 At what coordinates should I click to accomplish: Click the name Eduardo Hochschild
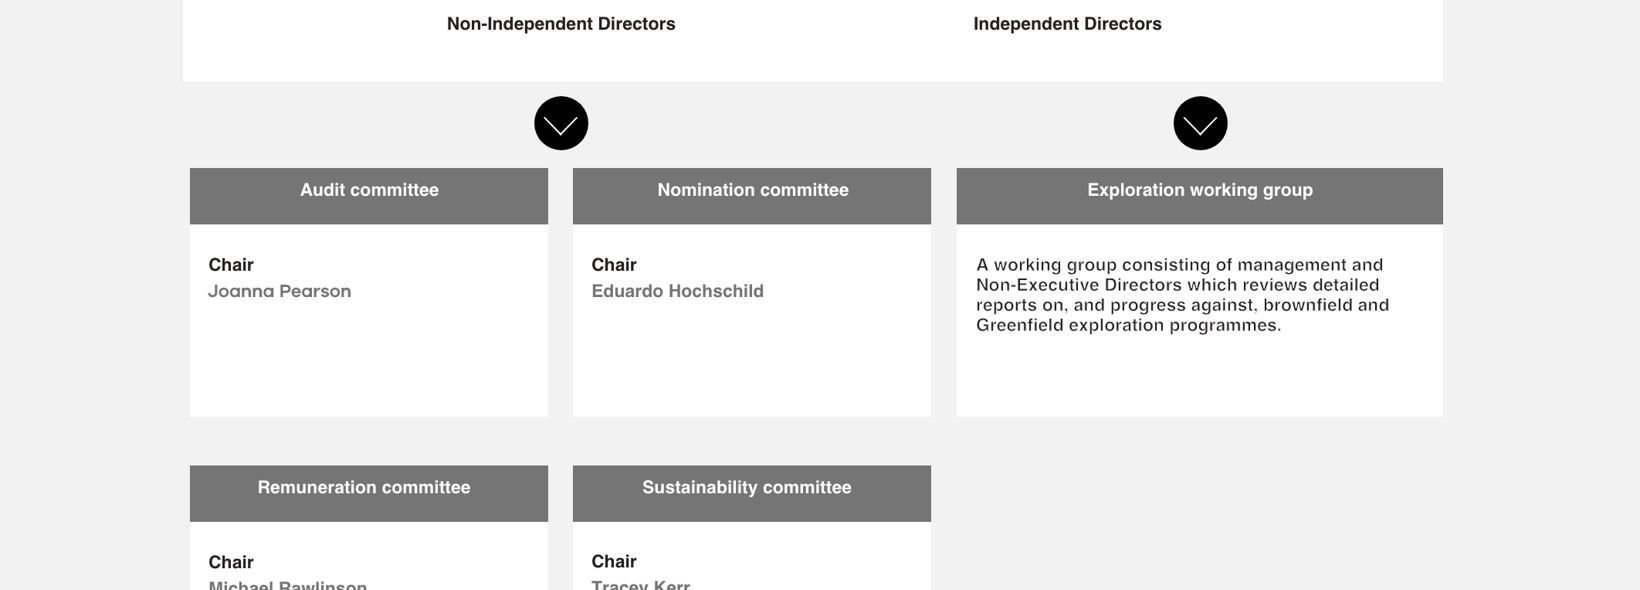click(677, 292)
